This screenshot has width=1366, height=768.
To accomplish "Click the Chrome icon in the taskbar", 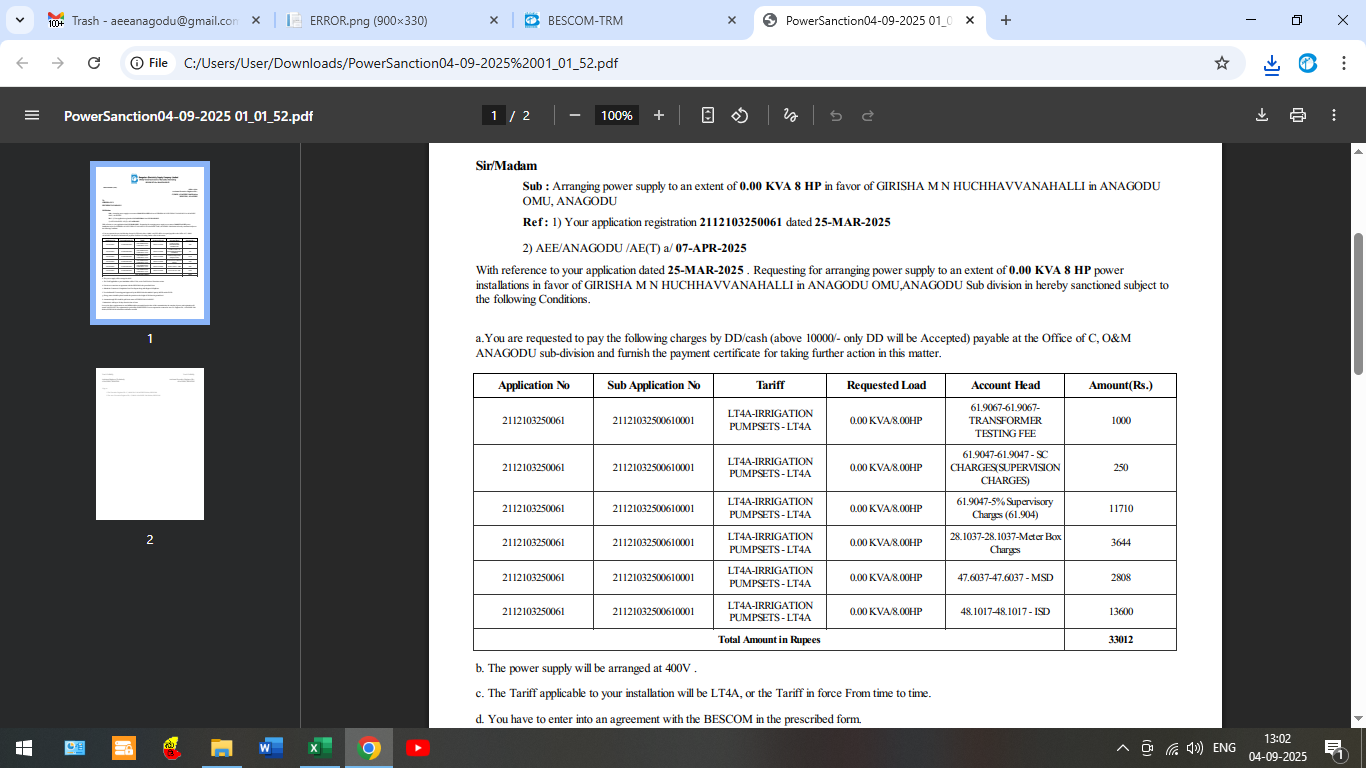I will (369, 748).
